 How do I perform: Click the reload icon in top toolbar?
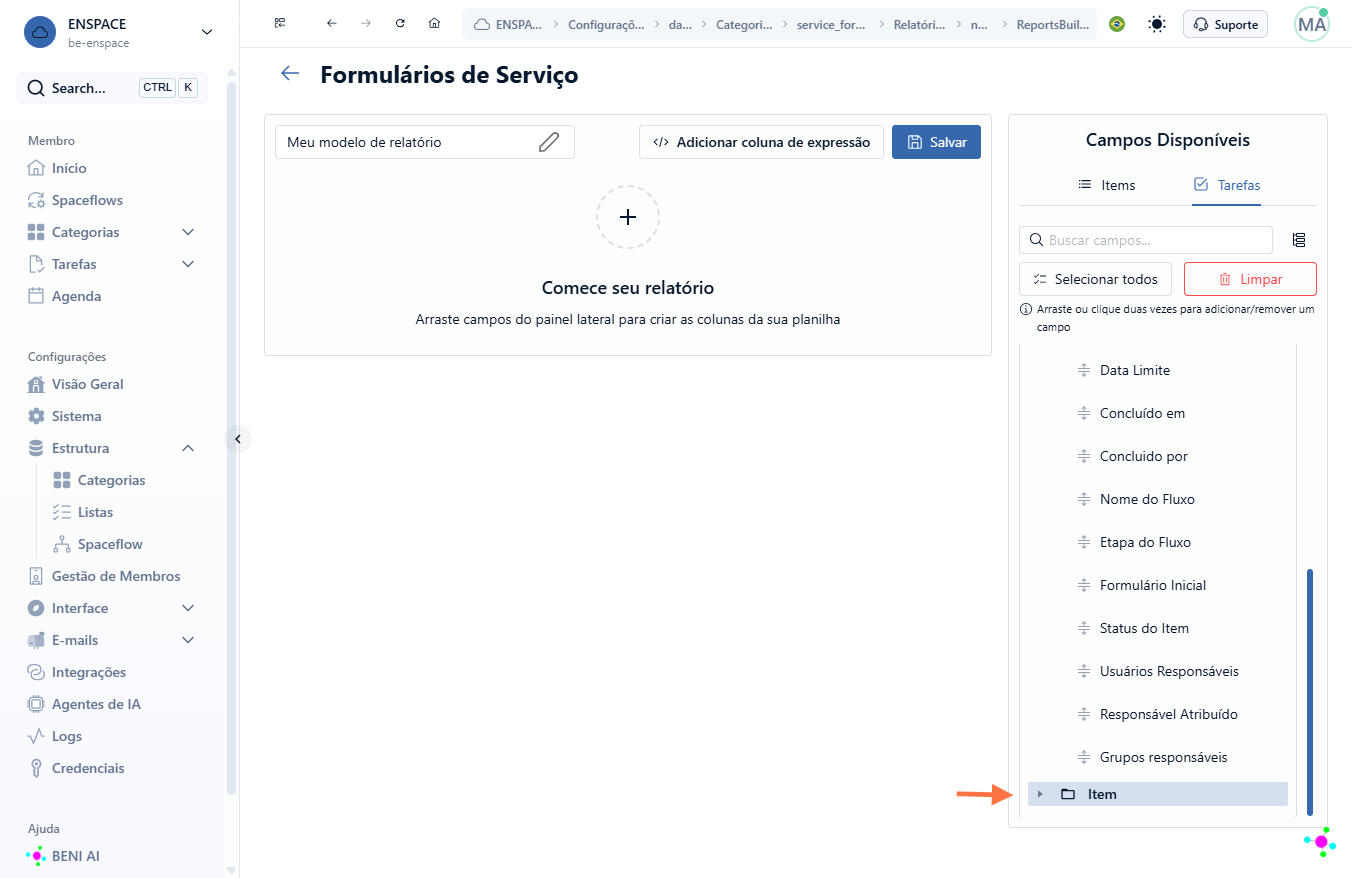pyautogui.click(x=400, y=23)
